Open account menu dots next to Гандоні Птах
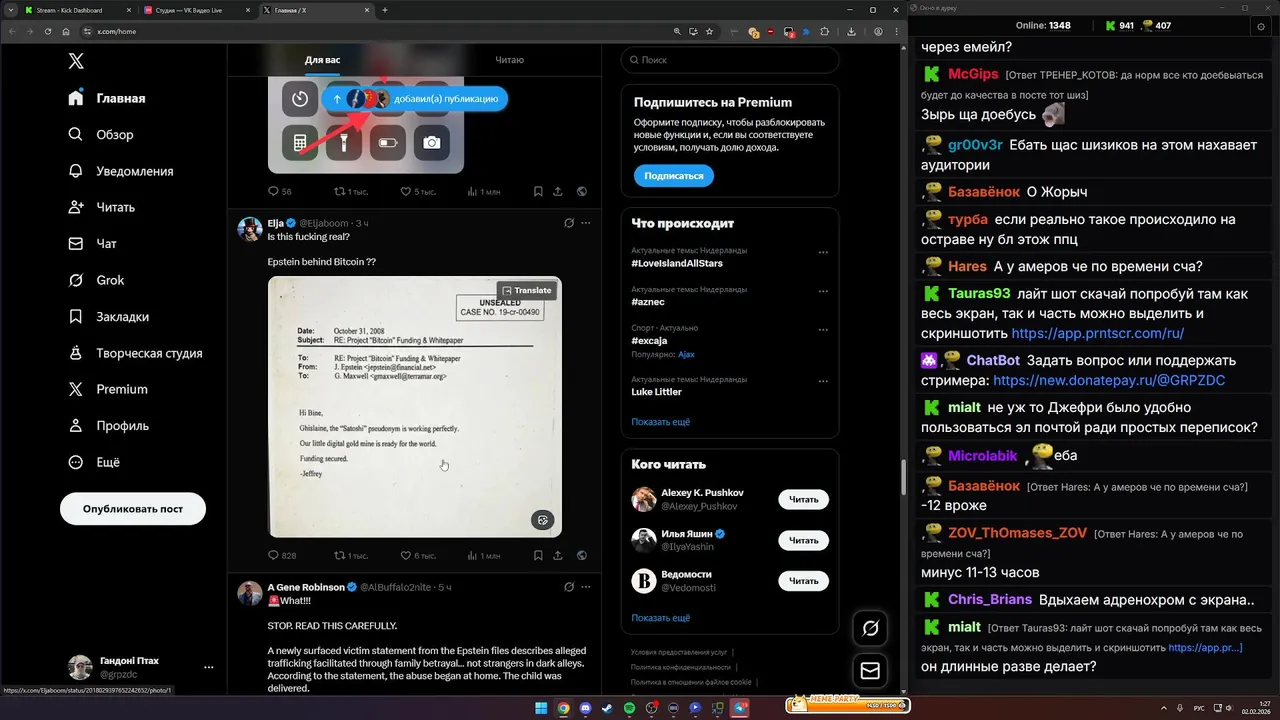This screenshot has height=720, width=1280. (208, 667)
